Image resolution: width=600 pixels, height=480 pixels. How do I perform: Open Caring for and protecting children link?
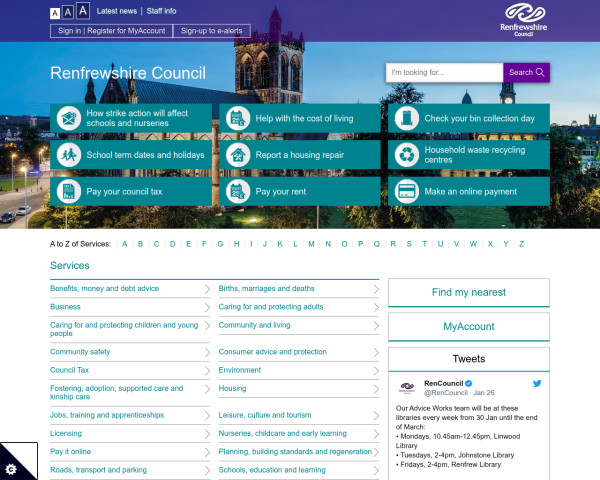pos(124,329)
